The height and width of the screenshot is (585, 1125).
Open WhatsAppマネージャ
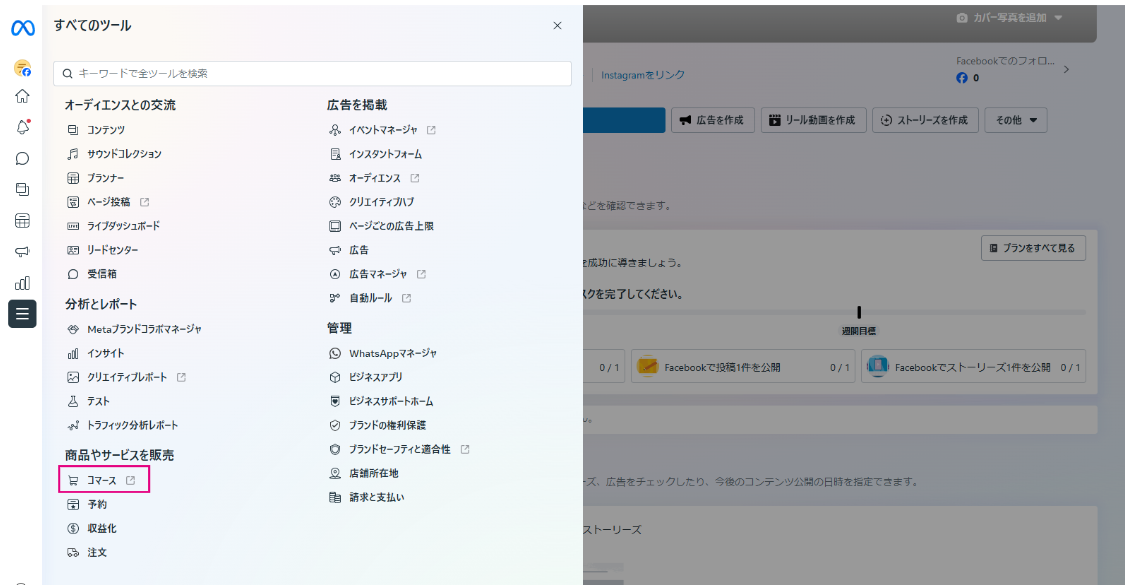(x=382, y=353)
